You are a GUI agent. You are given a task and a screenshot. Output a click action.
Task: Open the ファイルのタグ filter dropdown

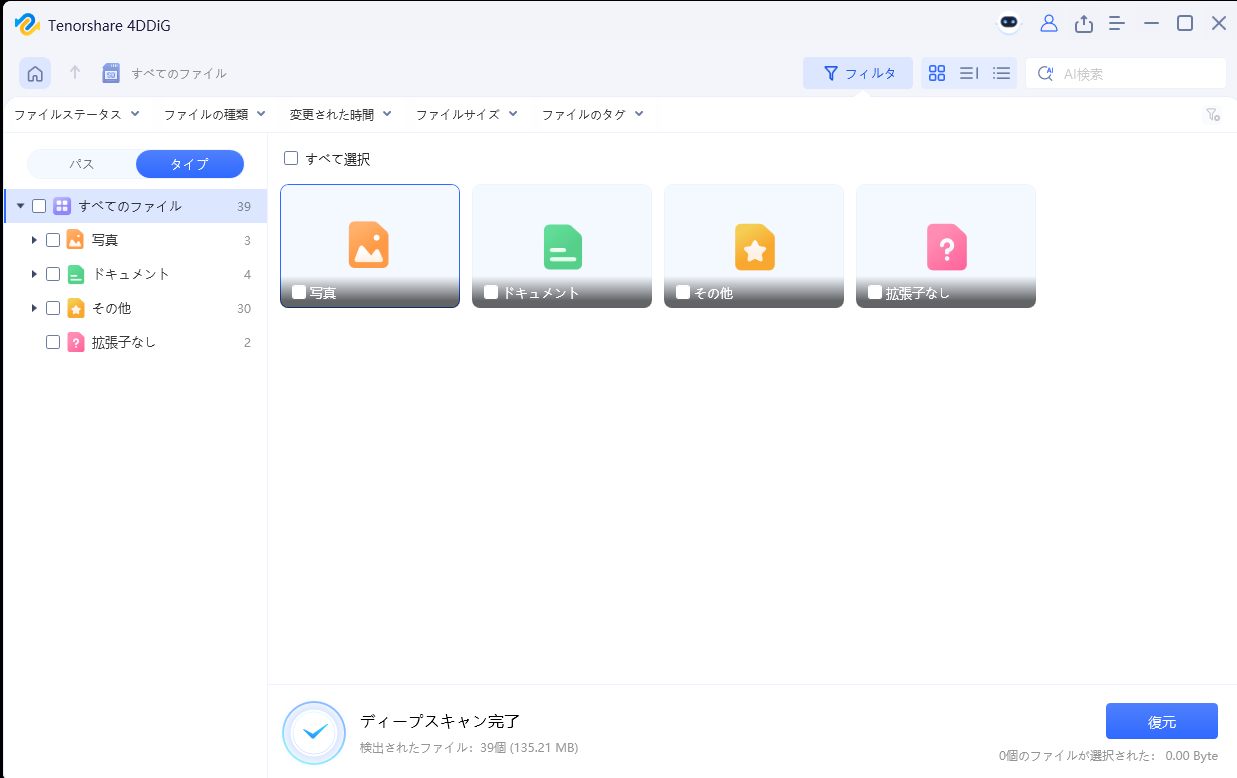click(593, 115)
